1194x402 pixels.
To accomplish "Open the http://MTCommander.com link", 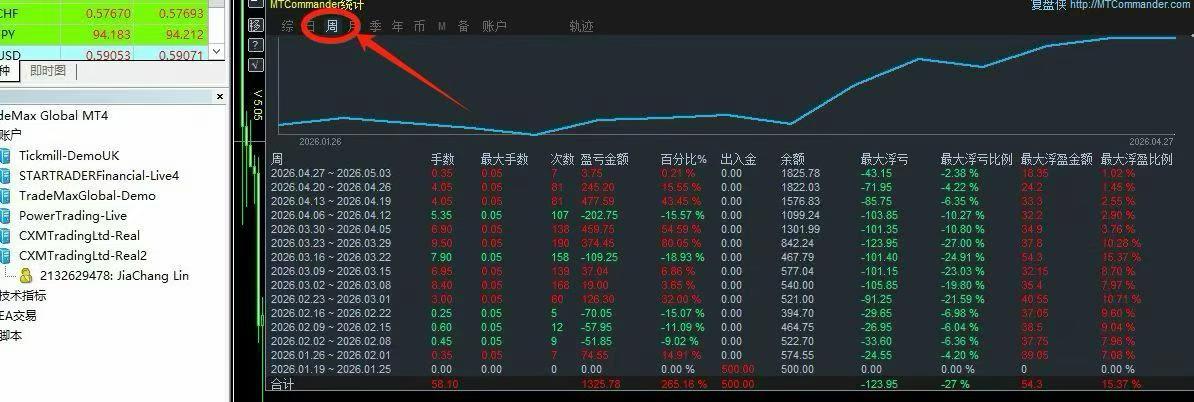I will [1132, 5].
